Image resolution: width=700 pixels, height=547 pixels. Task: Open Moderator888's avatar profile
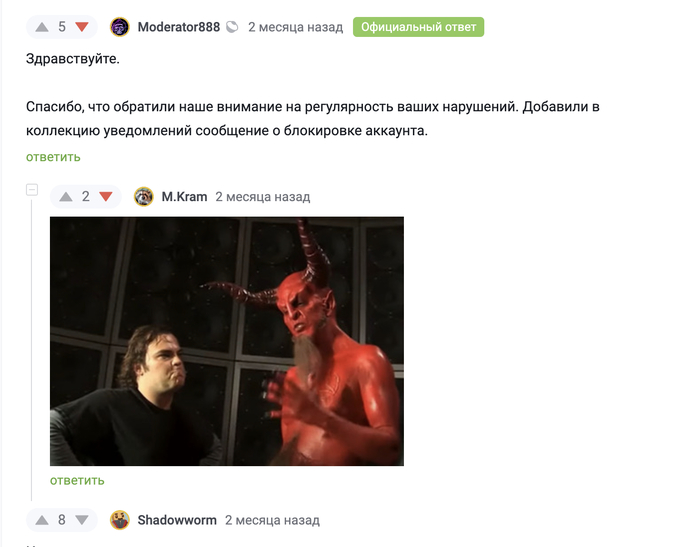point(120,27)
